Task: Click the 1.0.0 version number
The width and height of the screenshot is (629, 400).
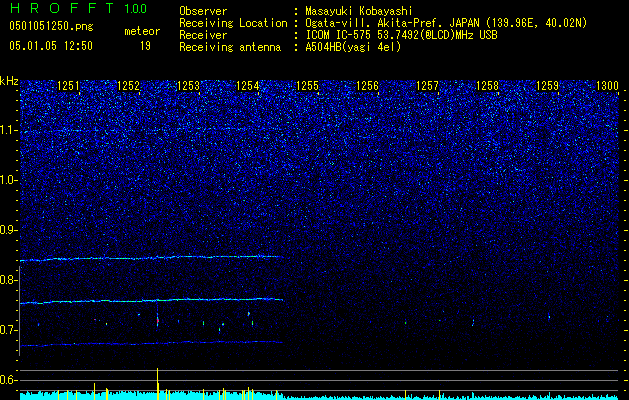Action: [136, 9]
